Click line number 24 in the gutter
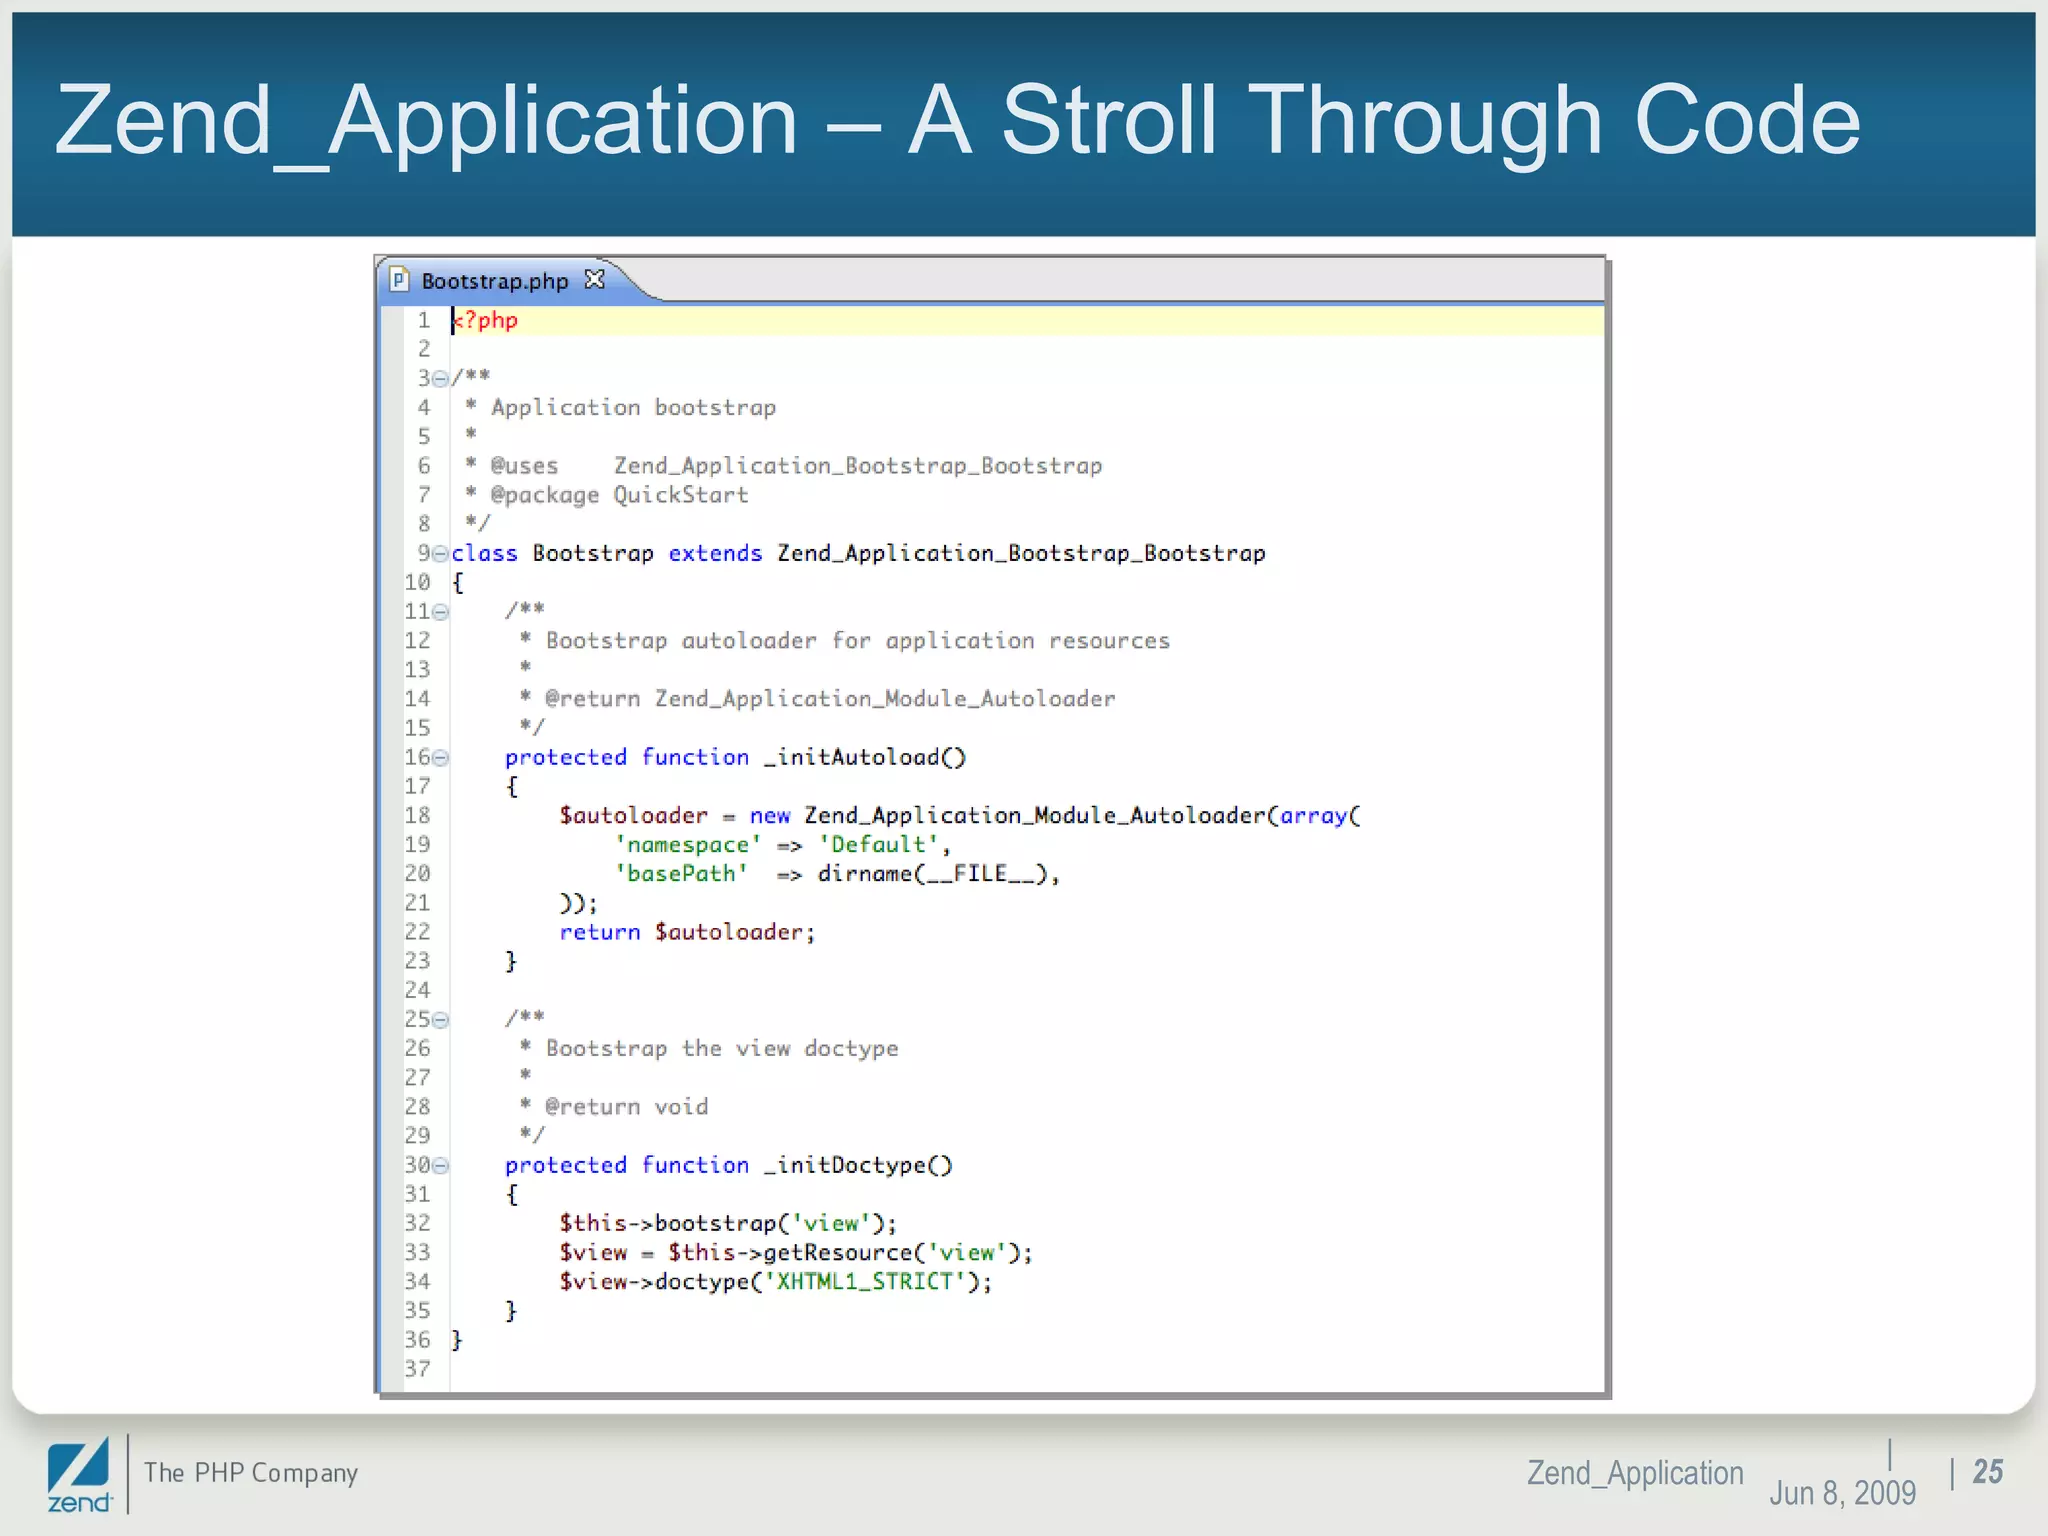The width and height of the screenshot is (2048, 1536). 418,990
